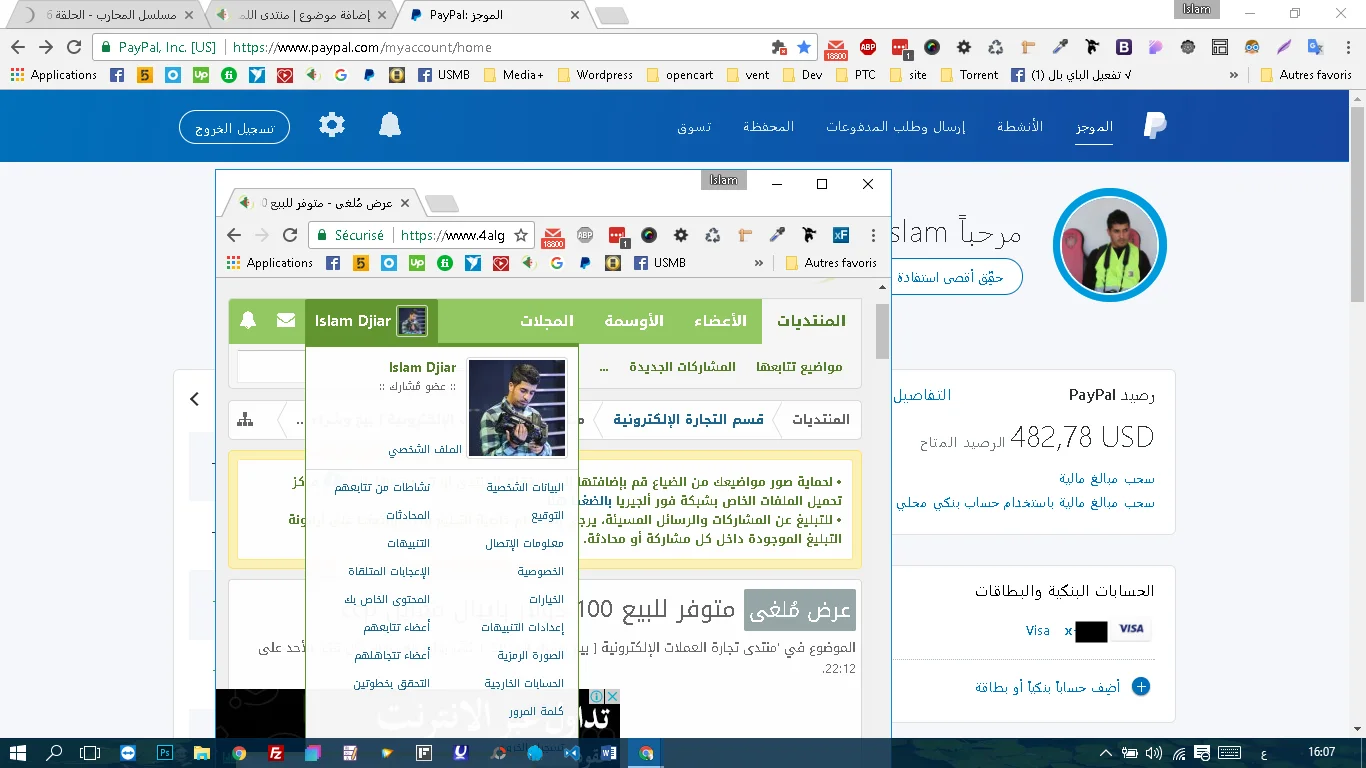Open Photoshop from the taskbar
Viewport: 1366px width, 768px height.
165,753
